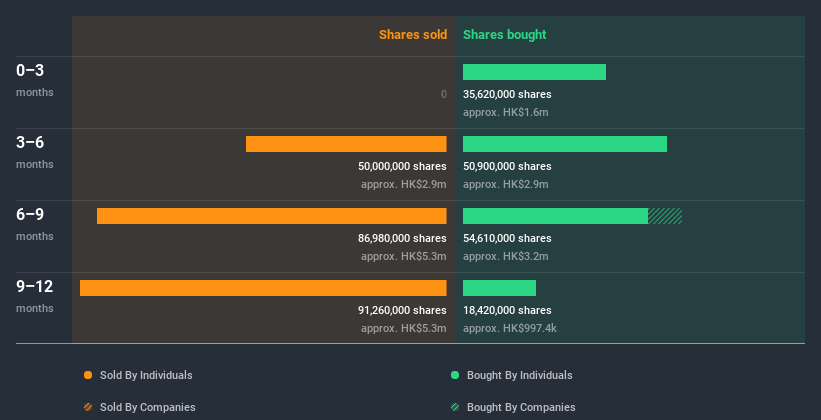Click the solid green 6–9 months bought bar
The image size is (821, 420).
[556, 216]
